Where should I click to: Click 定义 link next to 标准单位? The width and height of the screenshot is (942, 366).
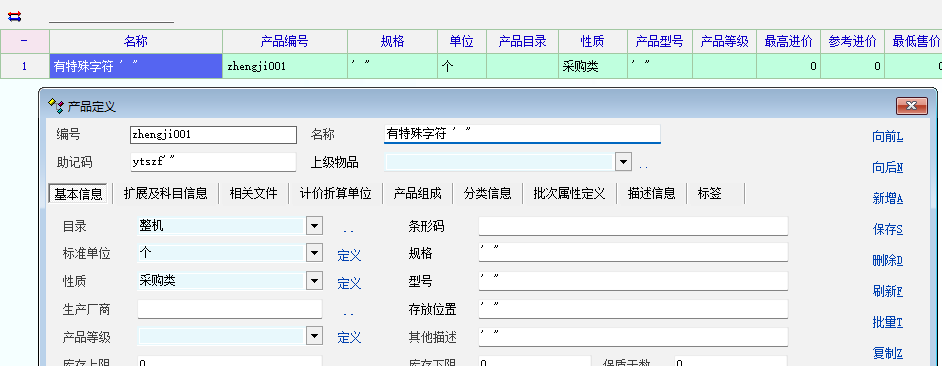click(349, 255)
